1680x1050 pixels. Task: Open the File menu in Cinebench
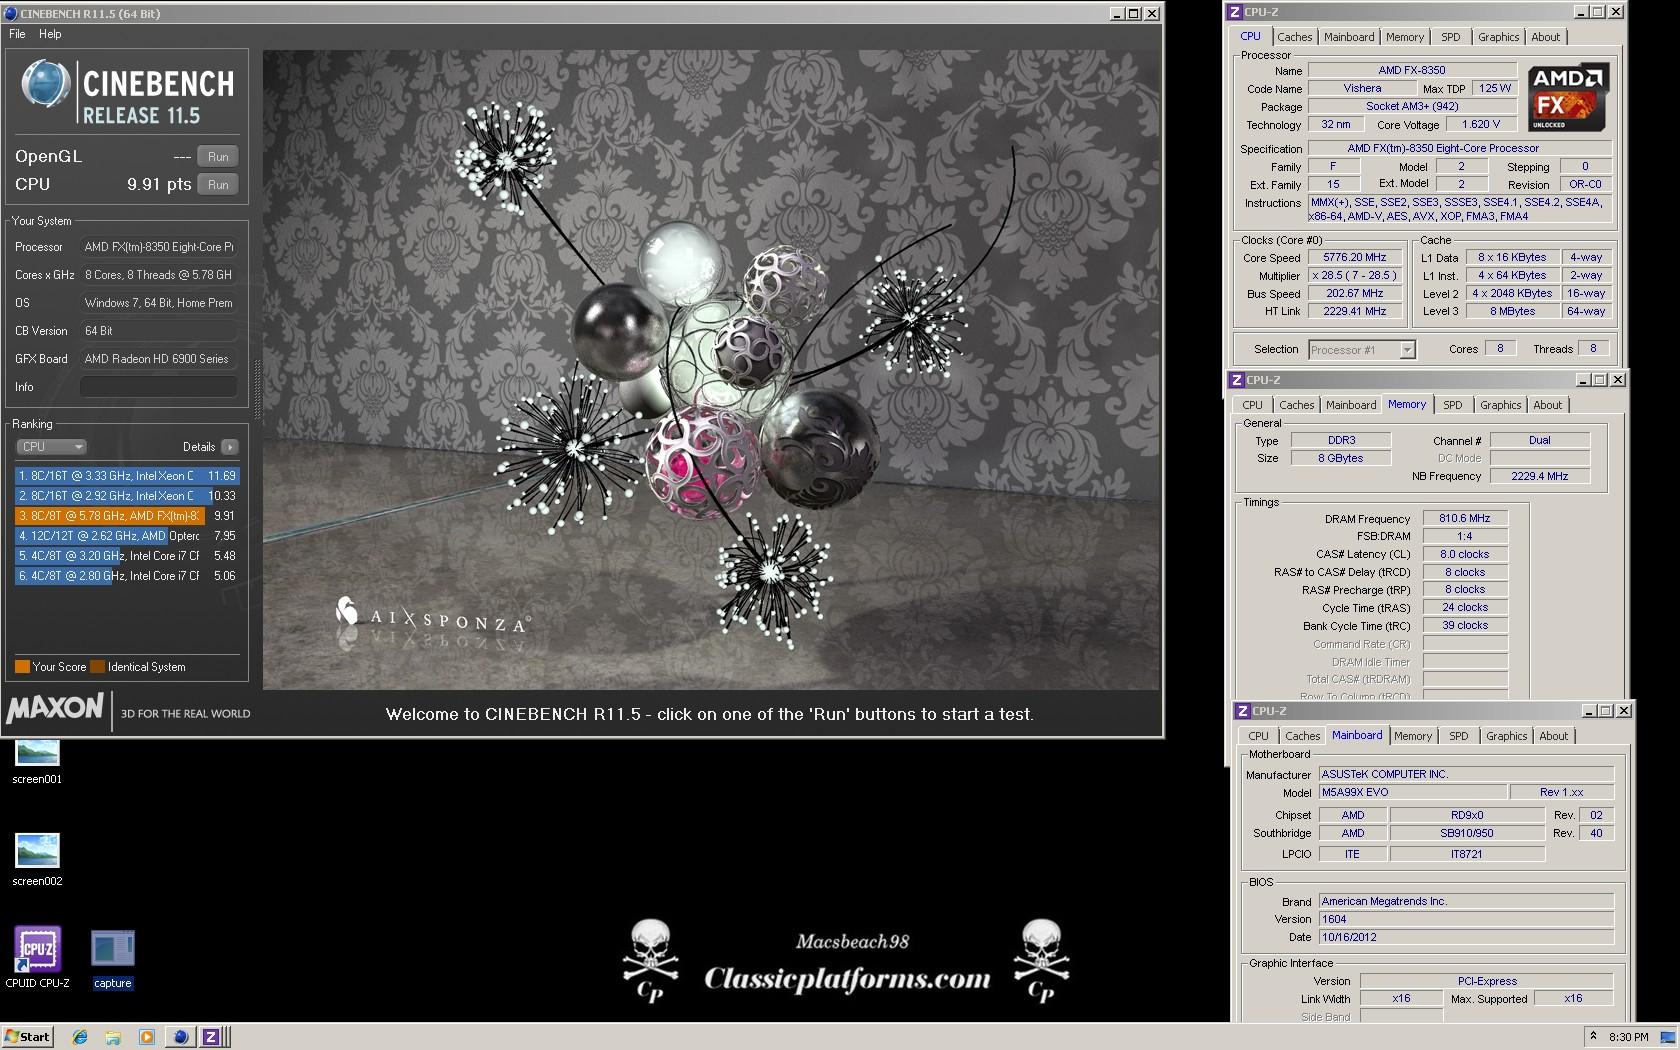click(17, 34)
